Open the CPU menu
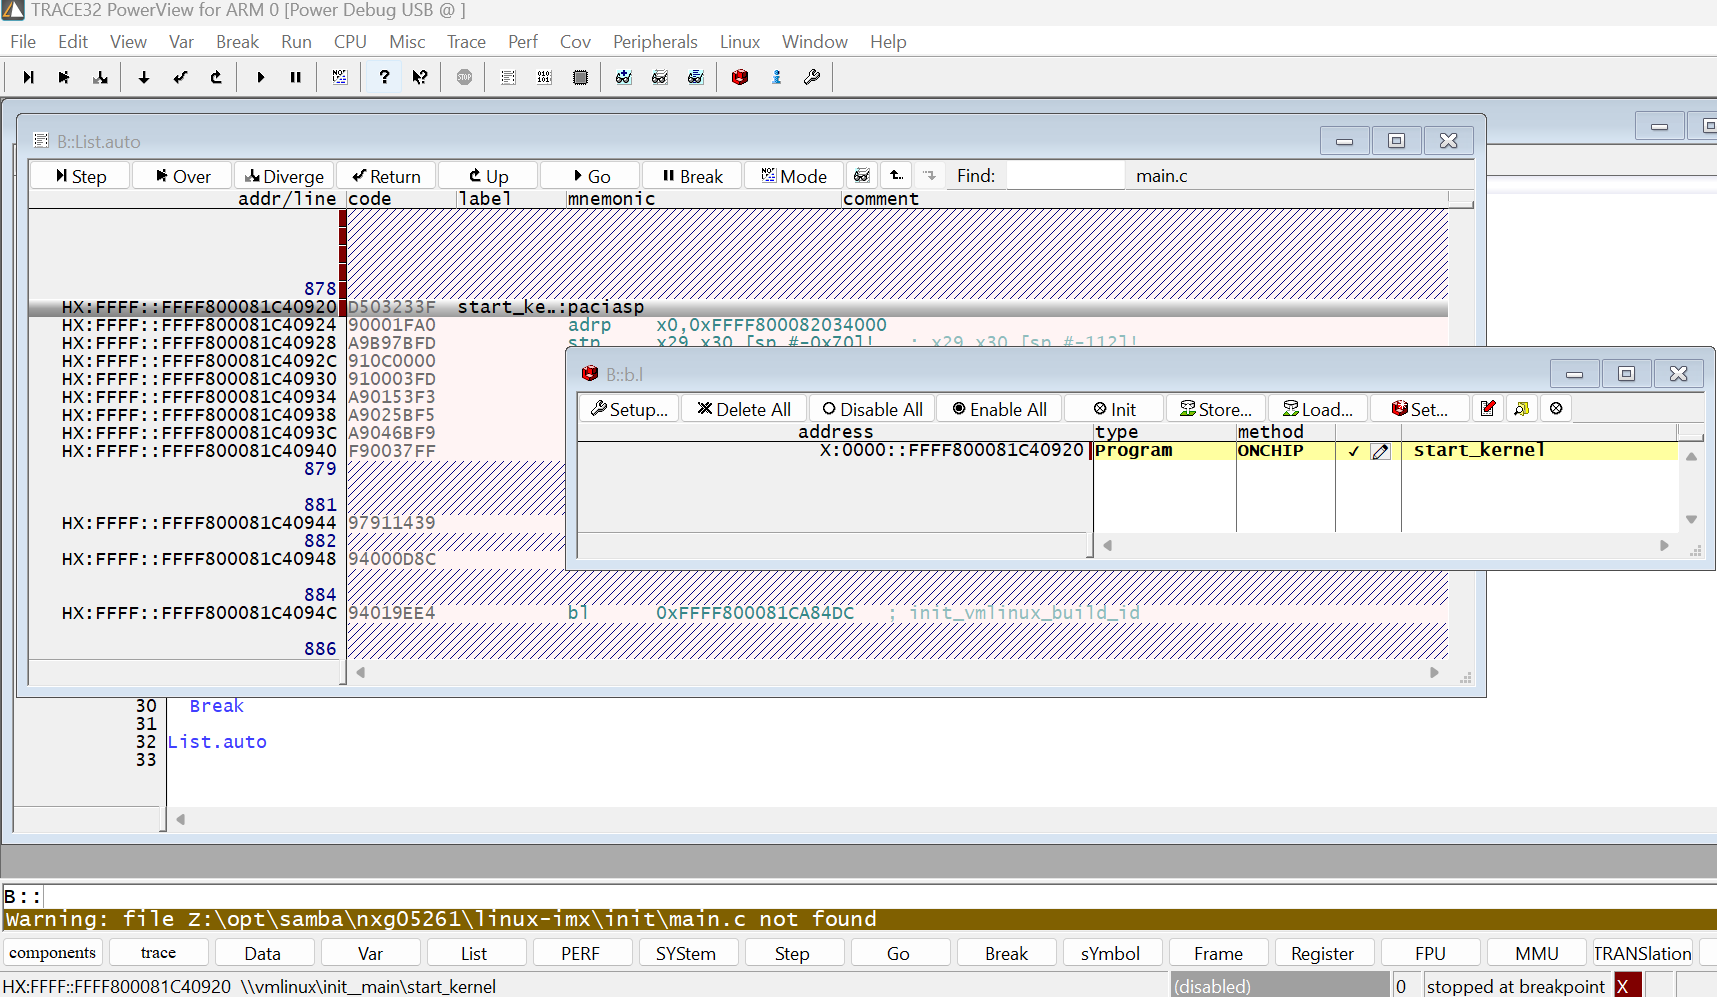Screen dimensions: 1717x997 pos(350,41)
